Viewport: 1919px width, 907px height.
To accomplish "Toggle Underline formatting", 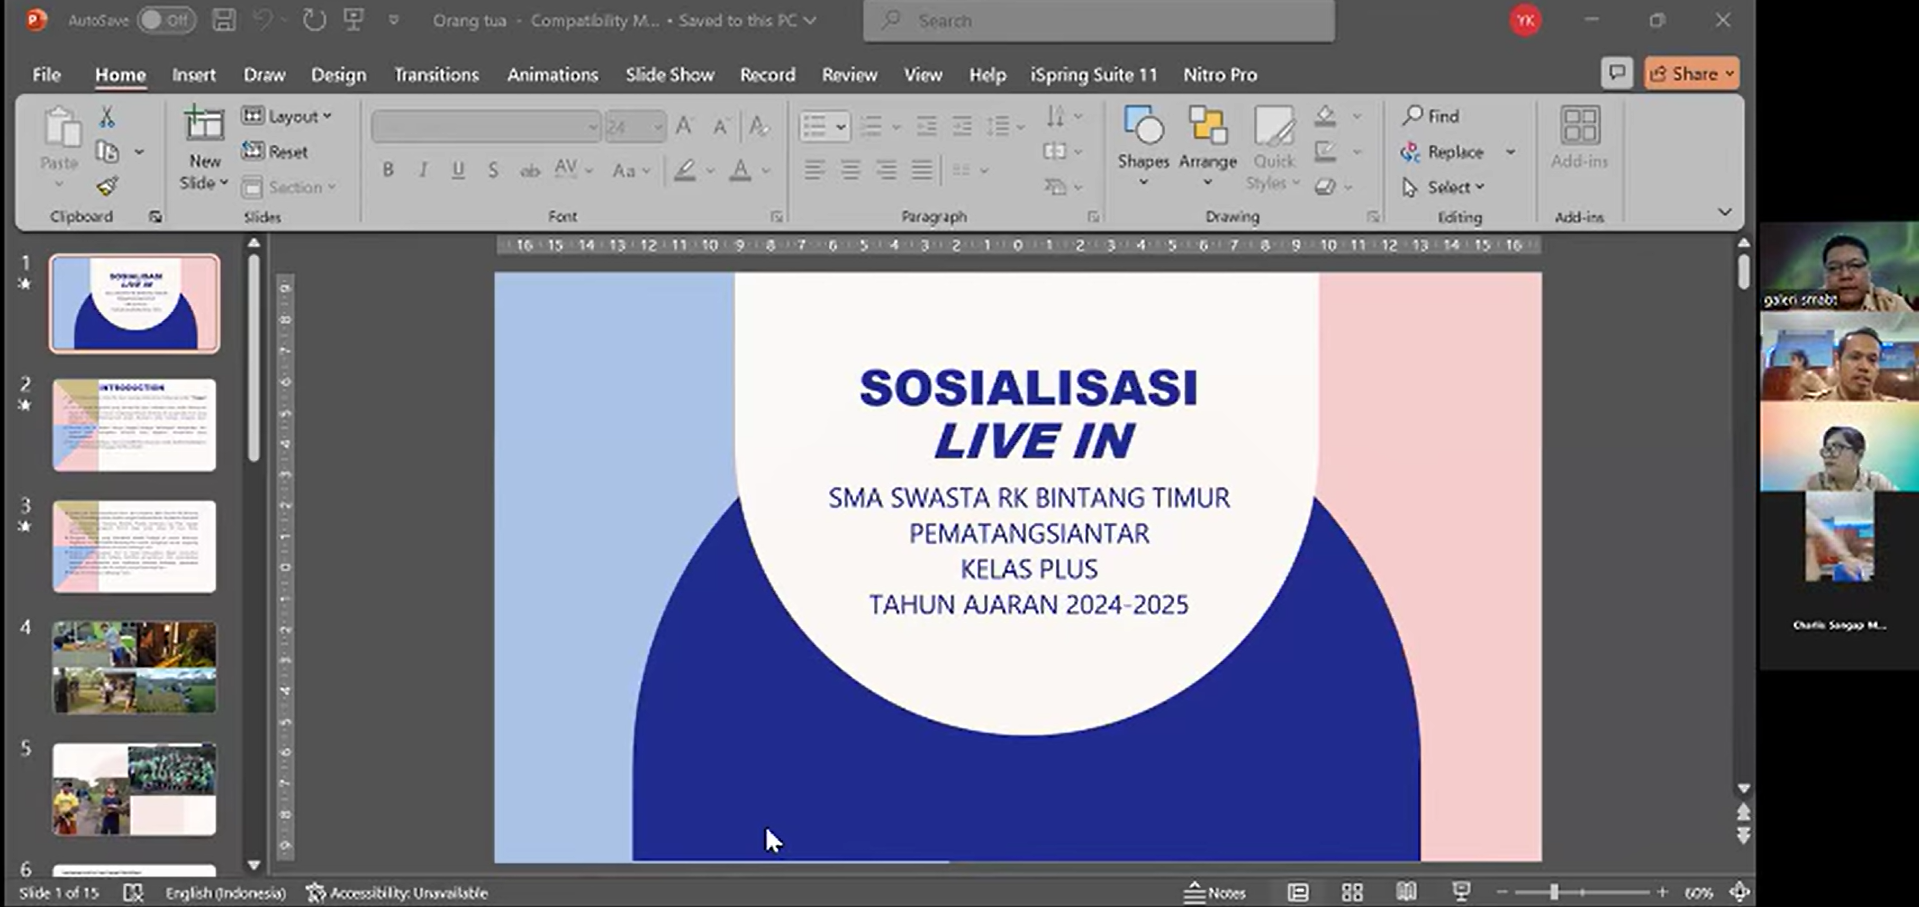I will [x=458, y=170].
